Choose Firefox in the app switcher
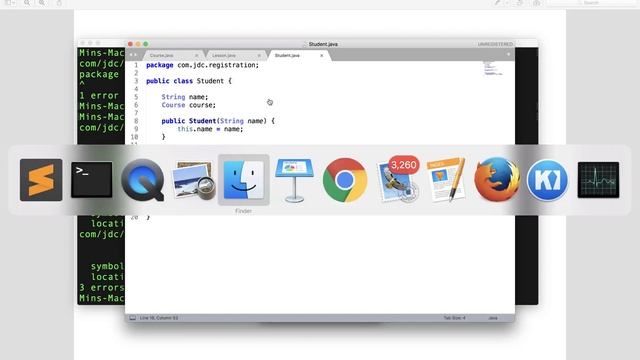The image size is (640, 360). (x=497, y=180)
